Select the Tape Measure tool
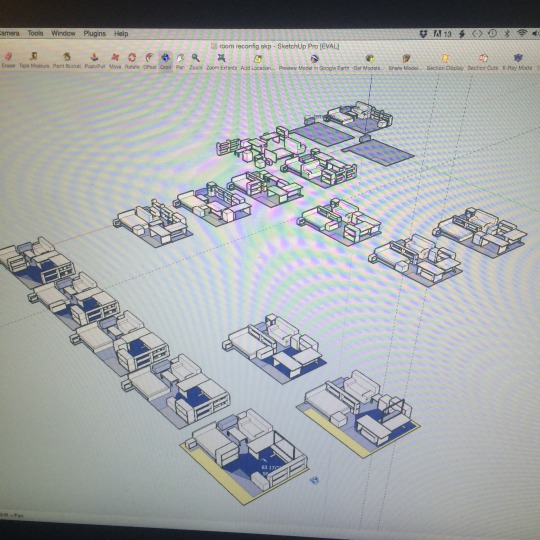 click(34, 60)
